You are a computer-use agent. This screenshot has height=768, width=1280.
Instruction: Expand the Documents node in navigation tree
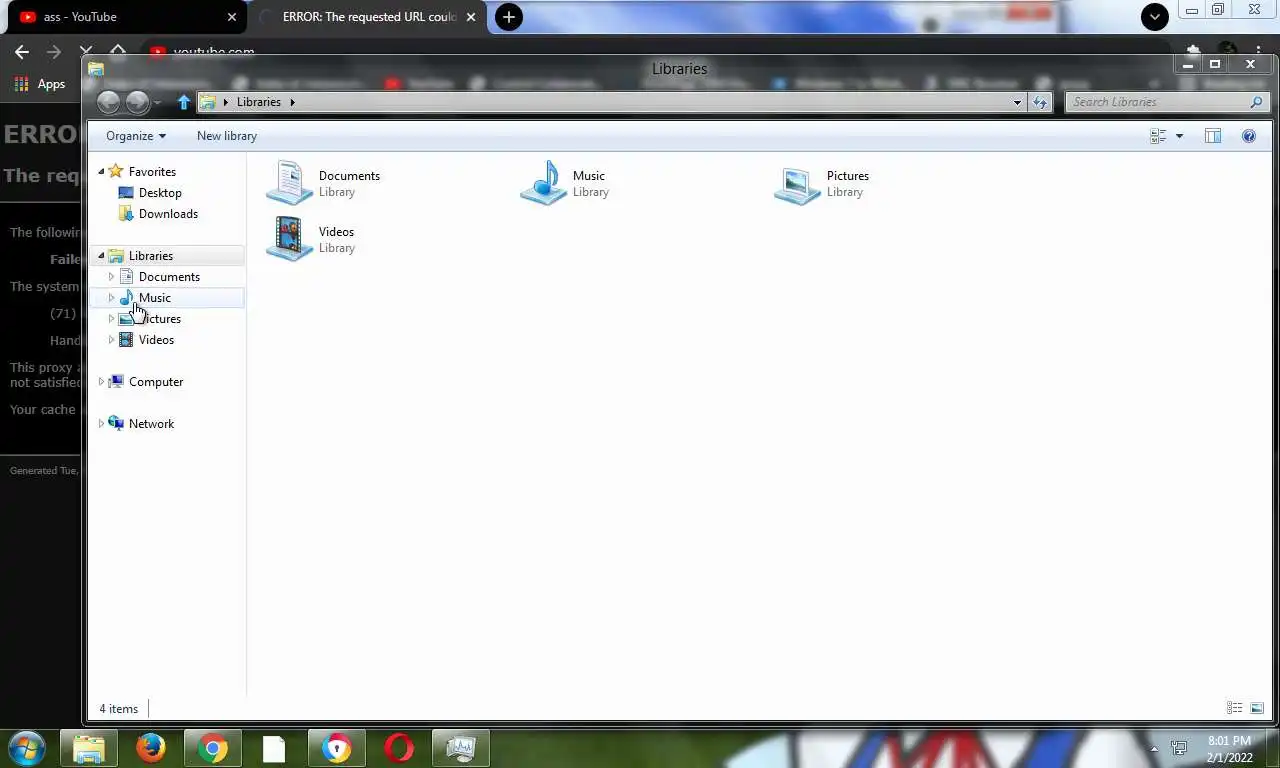pyautogui.click(x=111, y=277)
